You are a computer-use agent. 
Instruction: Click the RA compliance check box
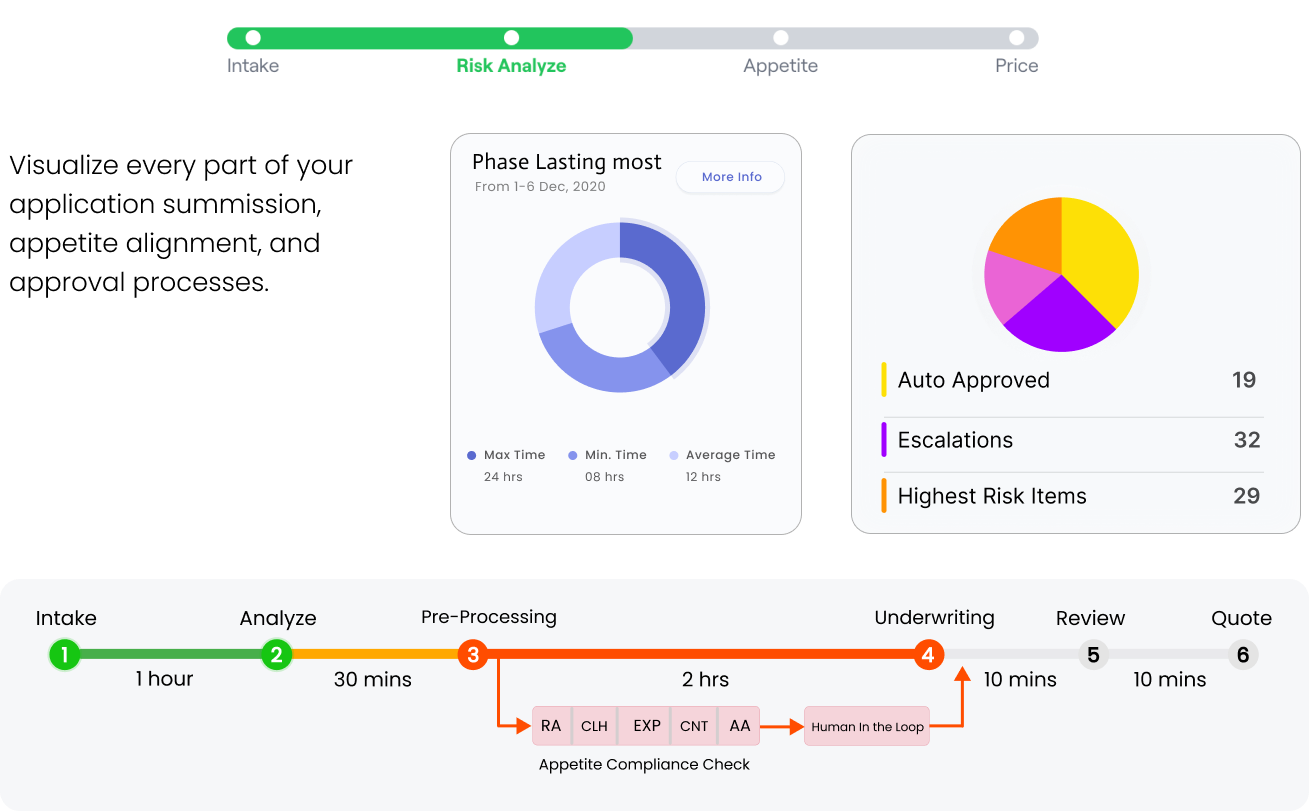click(551, 726)
